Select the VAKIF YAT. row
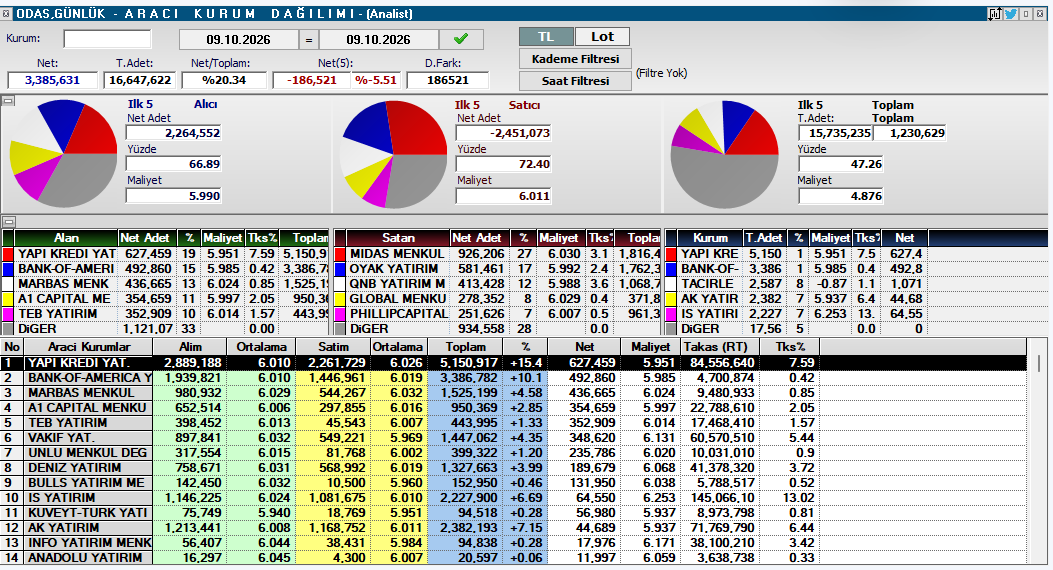The width and height of the screenshot is (1053, 570). [x=514, y=438]
